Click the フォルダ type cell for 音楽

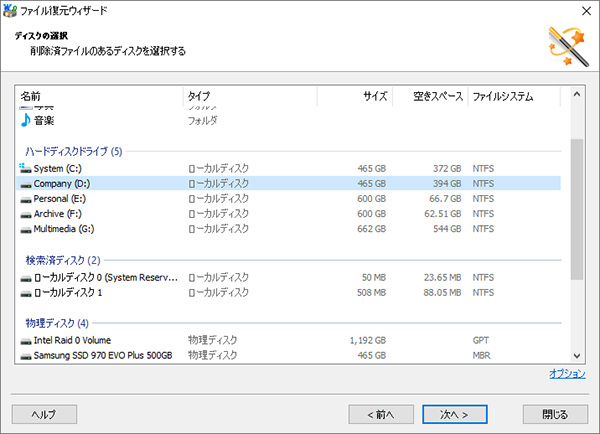202,121
